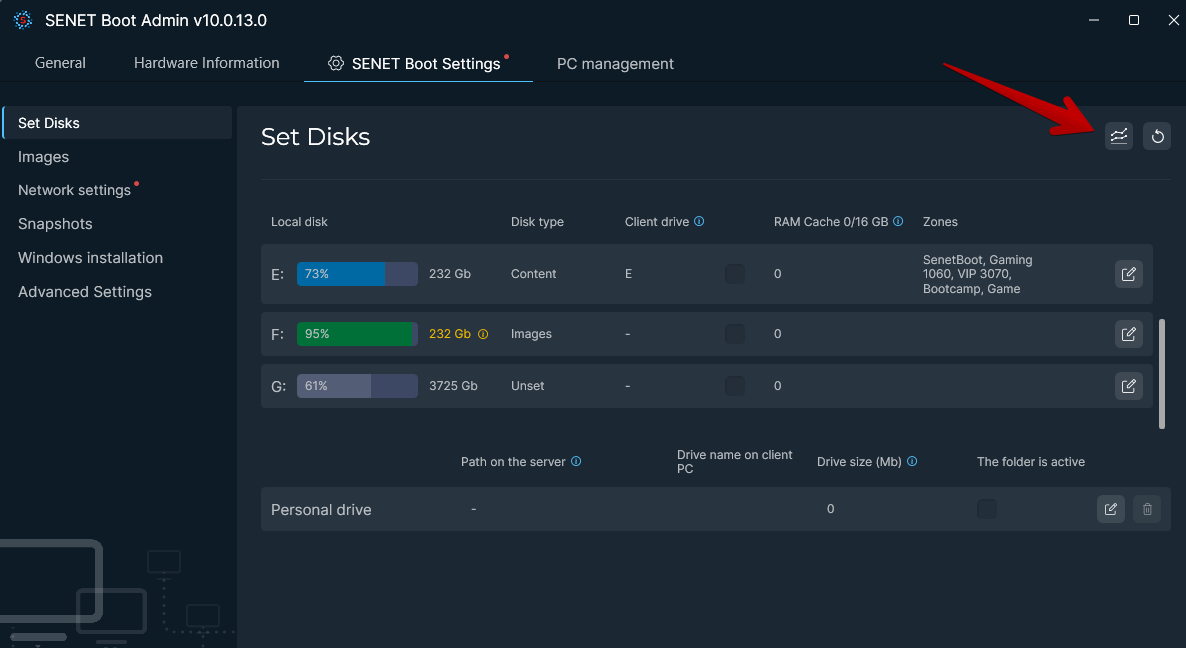Toggle the folder is active for Personal drive
The image size is (1186, 648).
click(x=986, y=508)
